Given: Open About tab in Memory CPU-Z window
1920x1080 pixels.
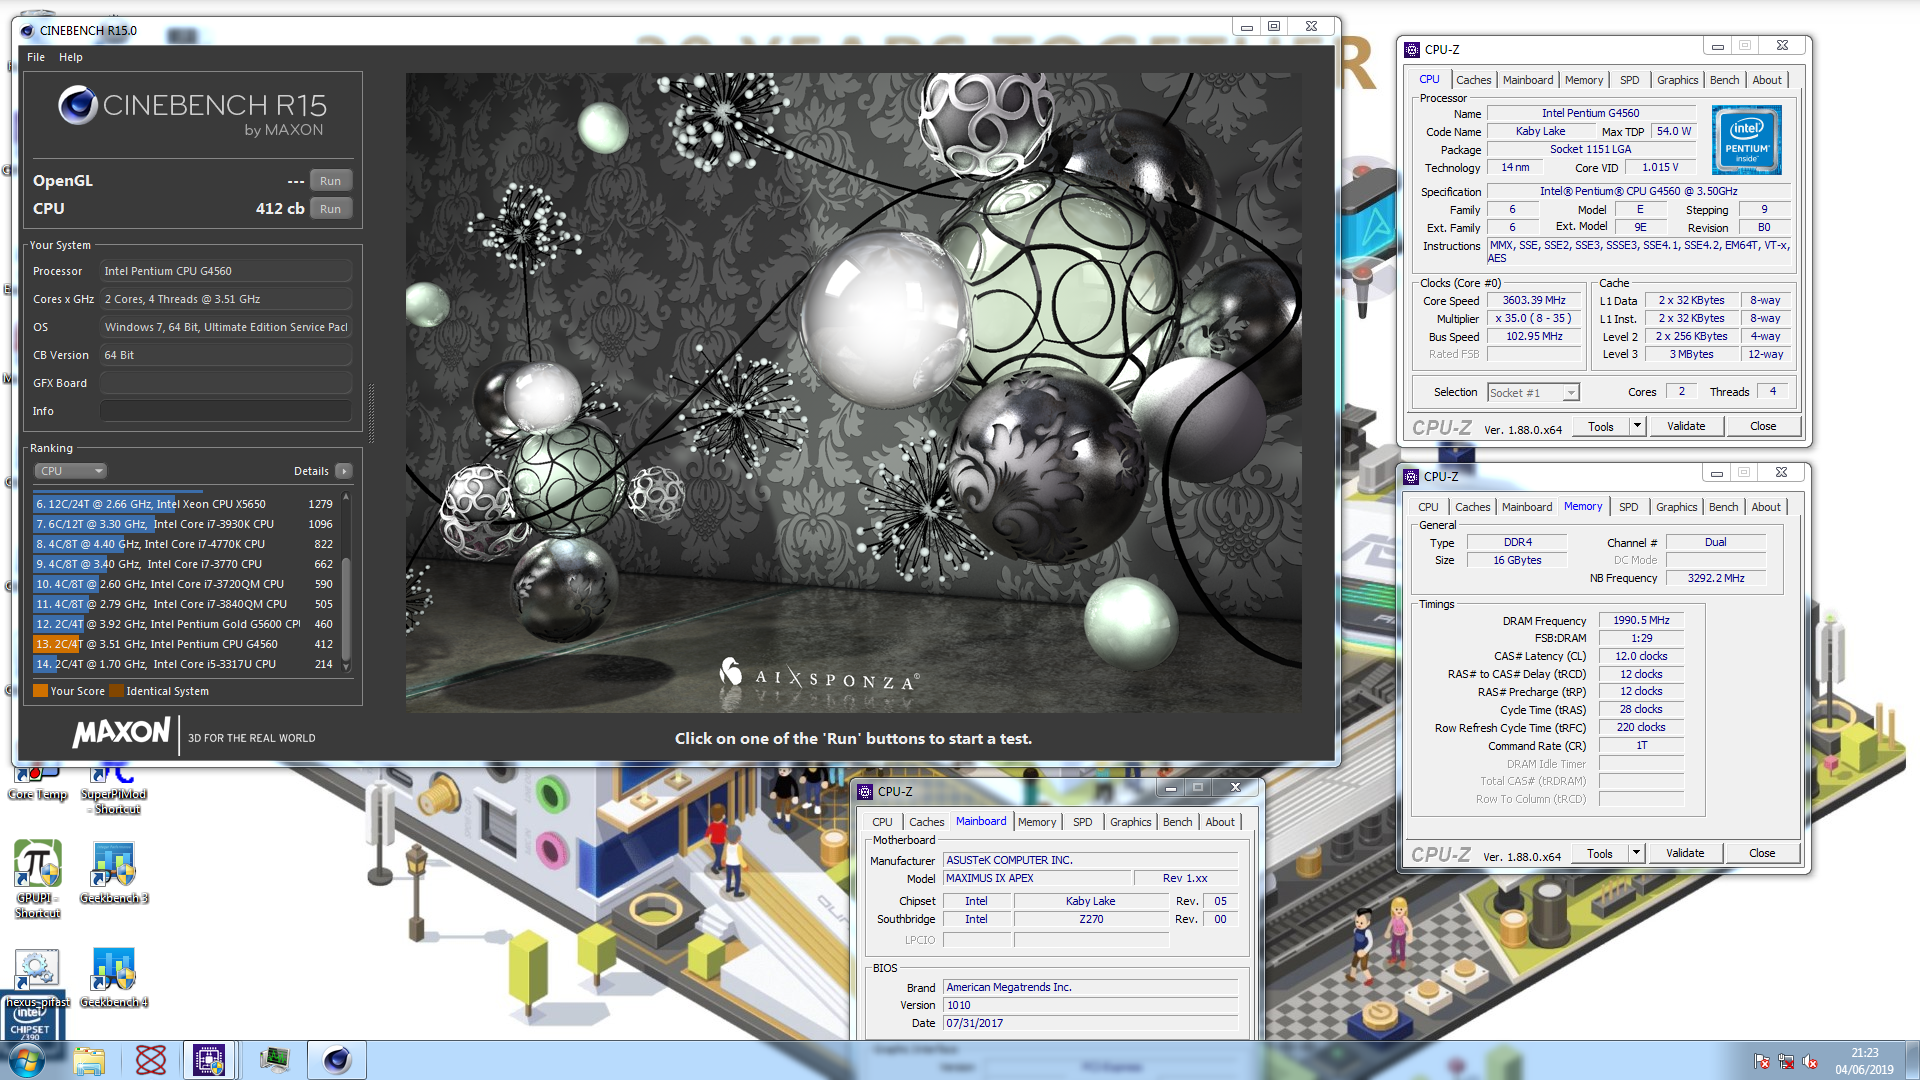Looking at the screenshot, I should pos(1765,507).
